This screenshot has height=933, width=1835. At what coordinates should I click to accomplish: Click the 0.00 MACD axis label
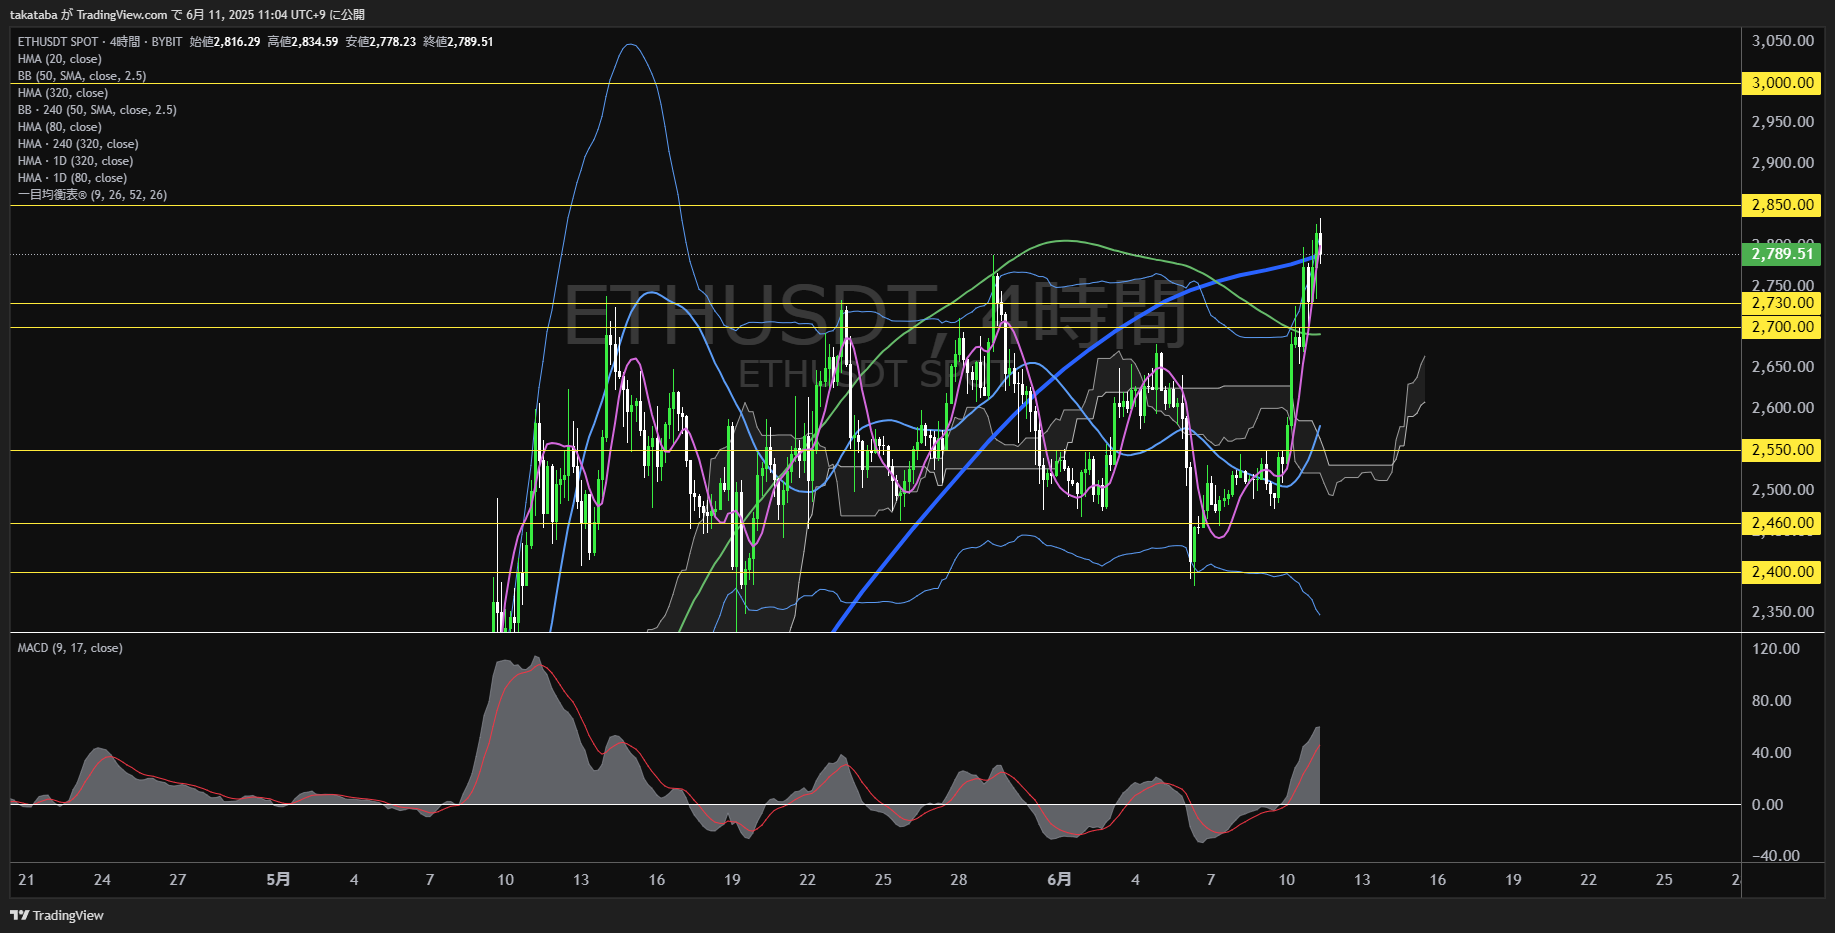(1768, 805)
